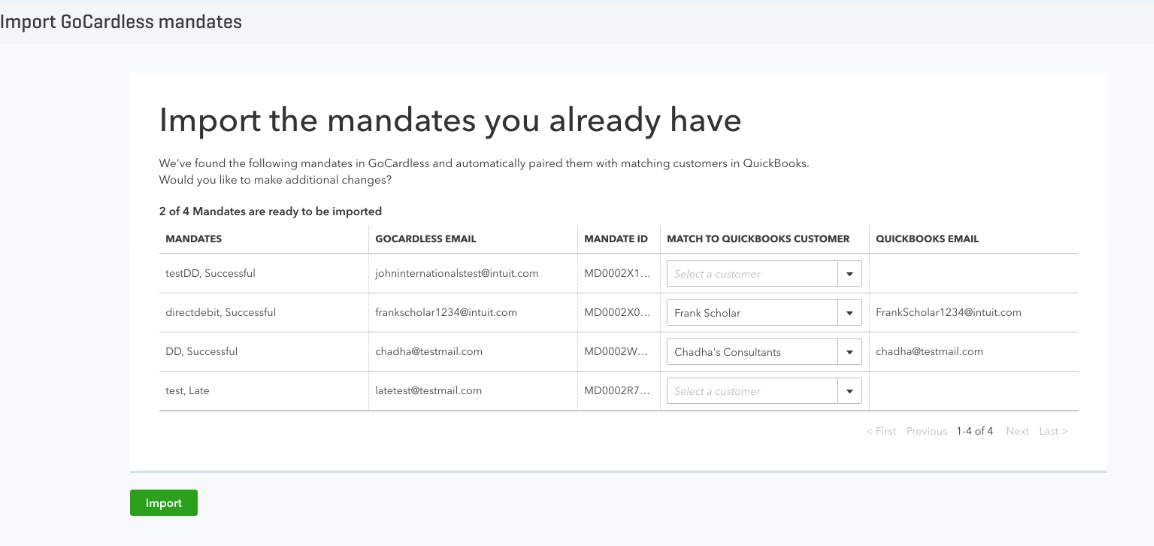Click the 1-4 of 4 page indicator

[974, 431]
